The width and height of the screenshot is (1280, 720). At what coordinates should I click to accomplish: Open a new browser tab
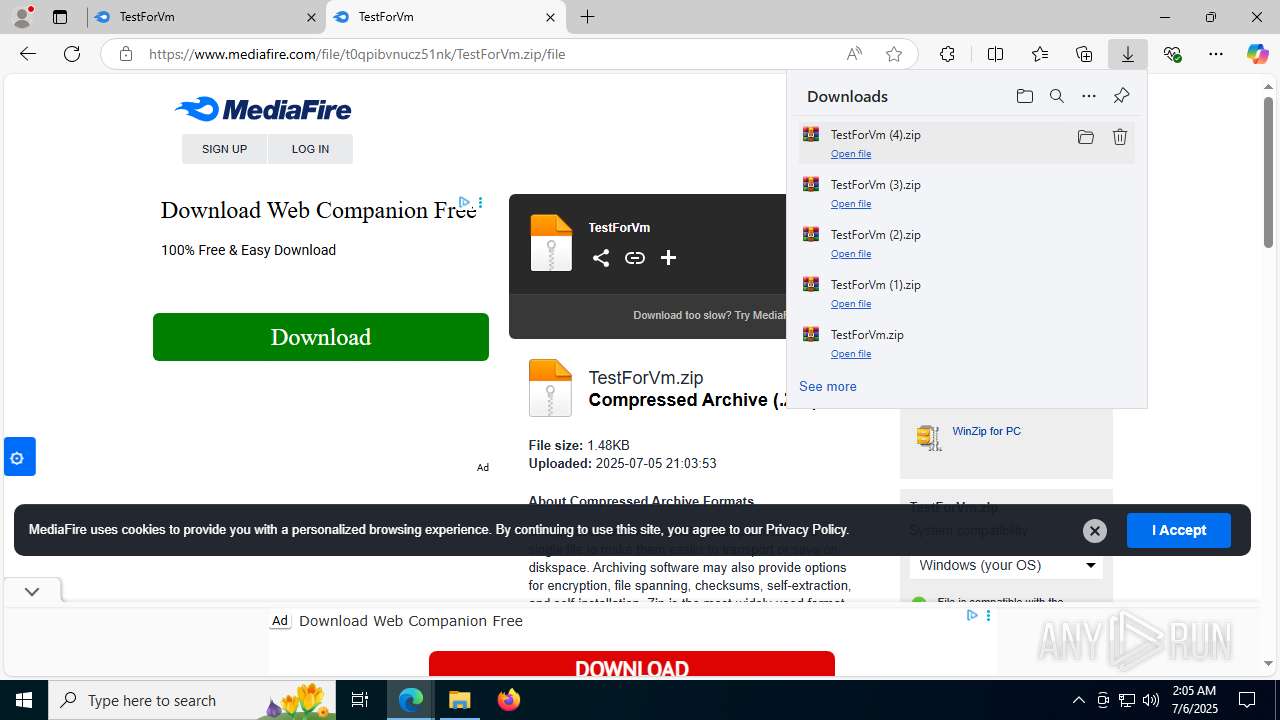click(x=588, y=17)
